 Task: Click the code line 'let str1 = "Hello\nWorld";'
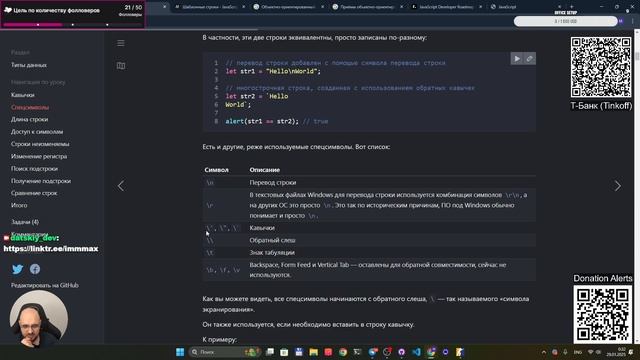273,71
